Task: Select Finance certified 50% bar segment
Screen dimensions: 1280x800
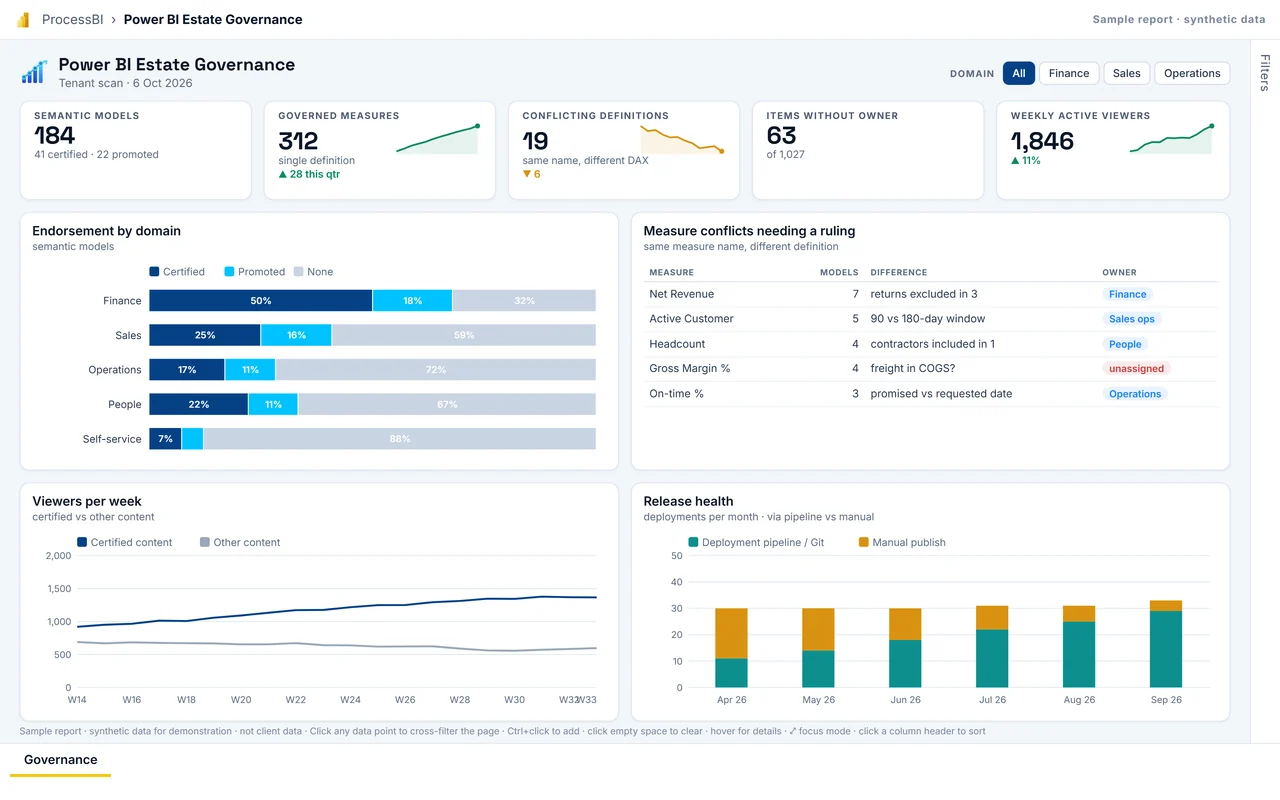Action: click(x=261, y=300)
